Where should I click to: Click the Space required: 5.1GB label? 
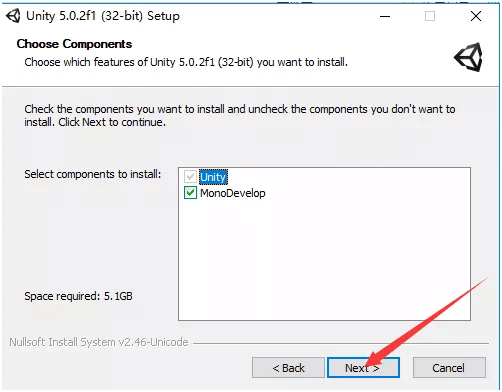(x=78, y=296)
